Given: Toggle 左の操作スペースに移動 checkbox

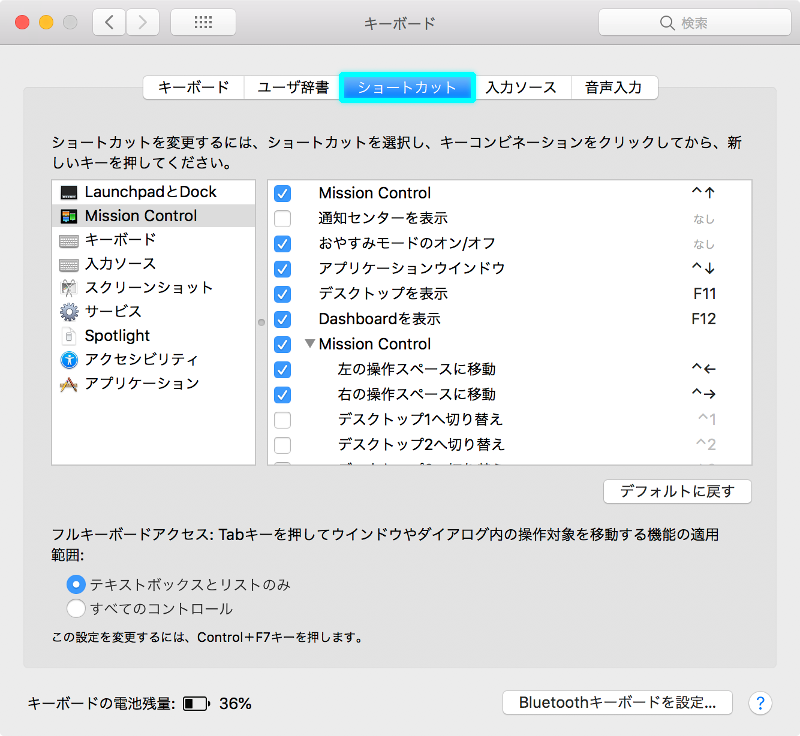Looking at the screenshot, I should coord(283,369).
